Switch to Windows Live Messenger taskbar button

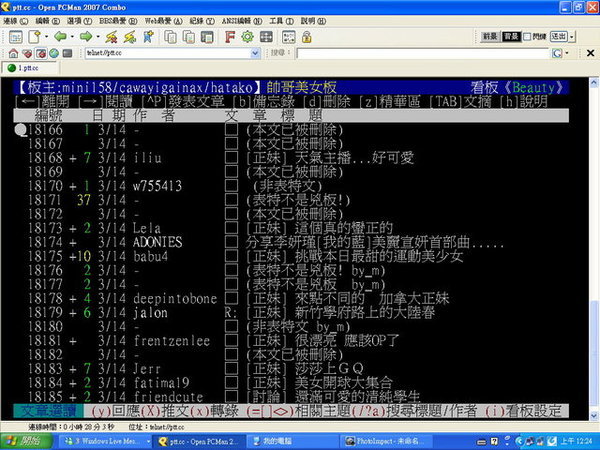[x=106, y=441]
